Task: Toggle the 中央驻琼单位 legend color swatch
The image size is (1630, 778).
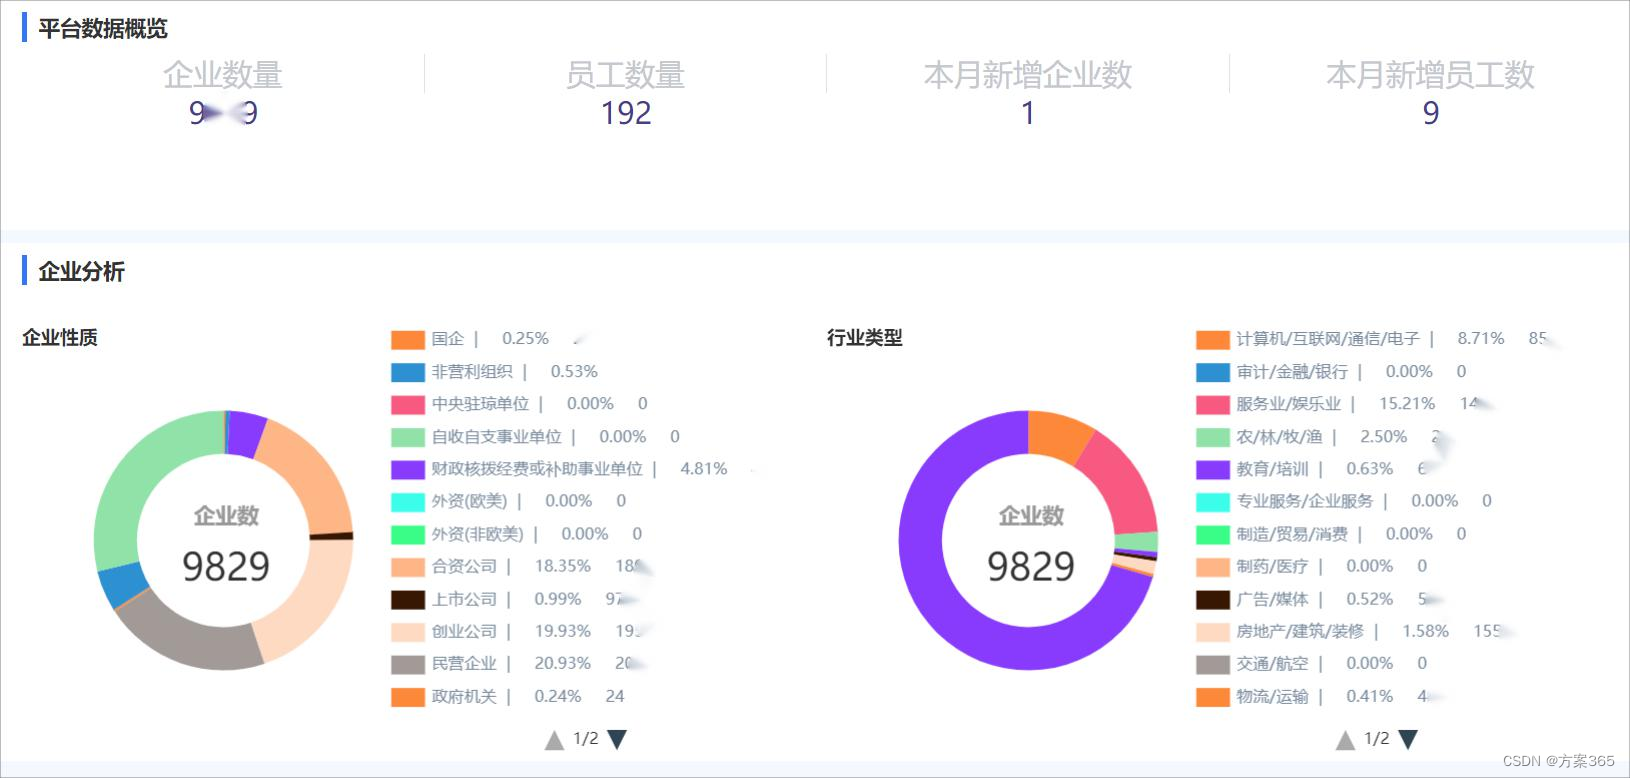Action: 408,405
